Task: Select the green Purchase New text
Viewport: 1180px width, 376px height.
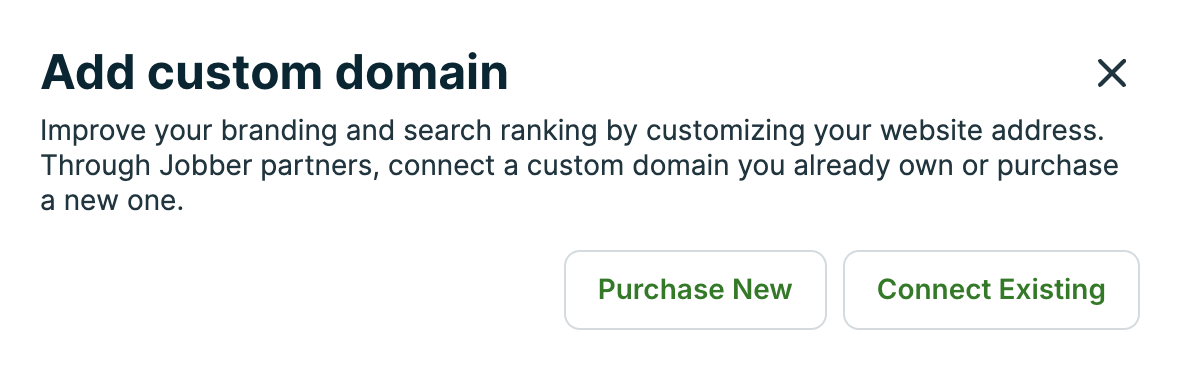Action: click(x=695, y=290)
